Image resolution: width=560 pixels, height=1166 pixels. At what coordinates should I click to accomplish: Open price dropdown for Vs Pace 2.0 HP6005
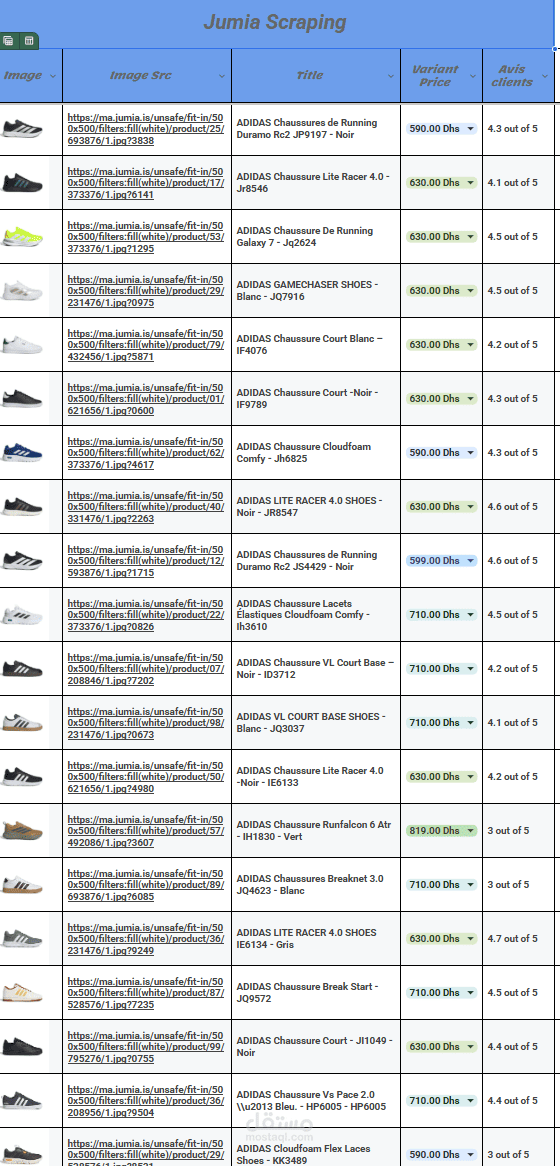[470, 1101]
